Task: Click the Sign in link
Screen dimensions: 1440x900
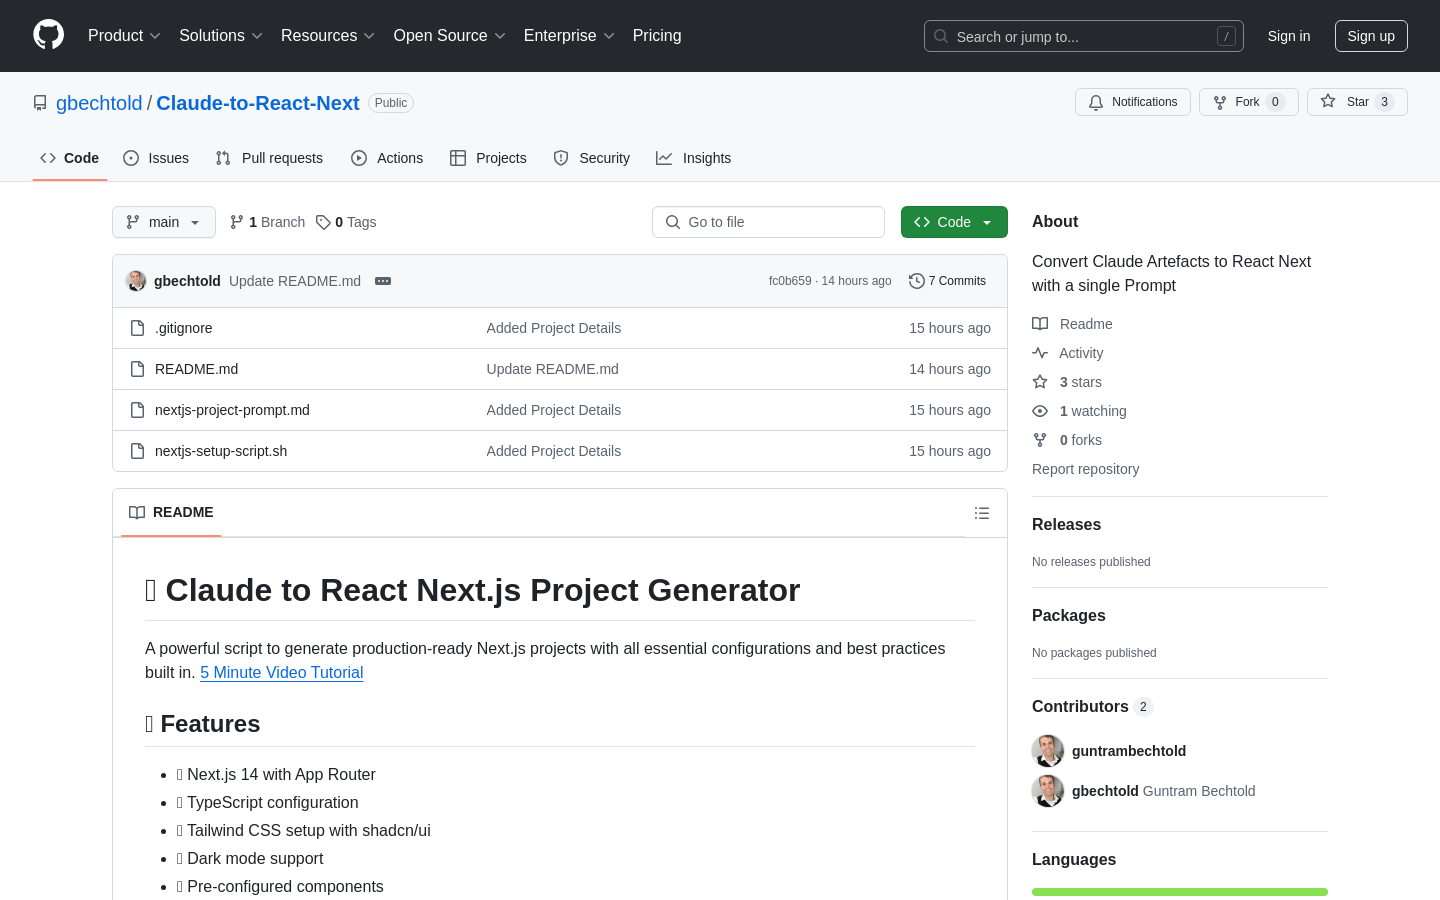Action: click(1289, 36)
